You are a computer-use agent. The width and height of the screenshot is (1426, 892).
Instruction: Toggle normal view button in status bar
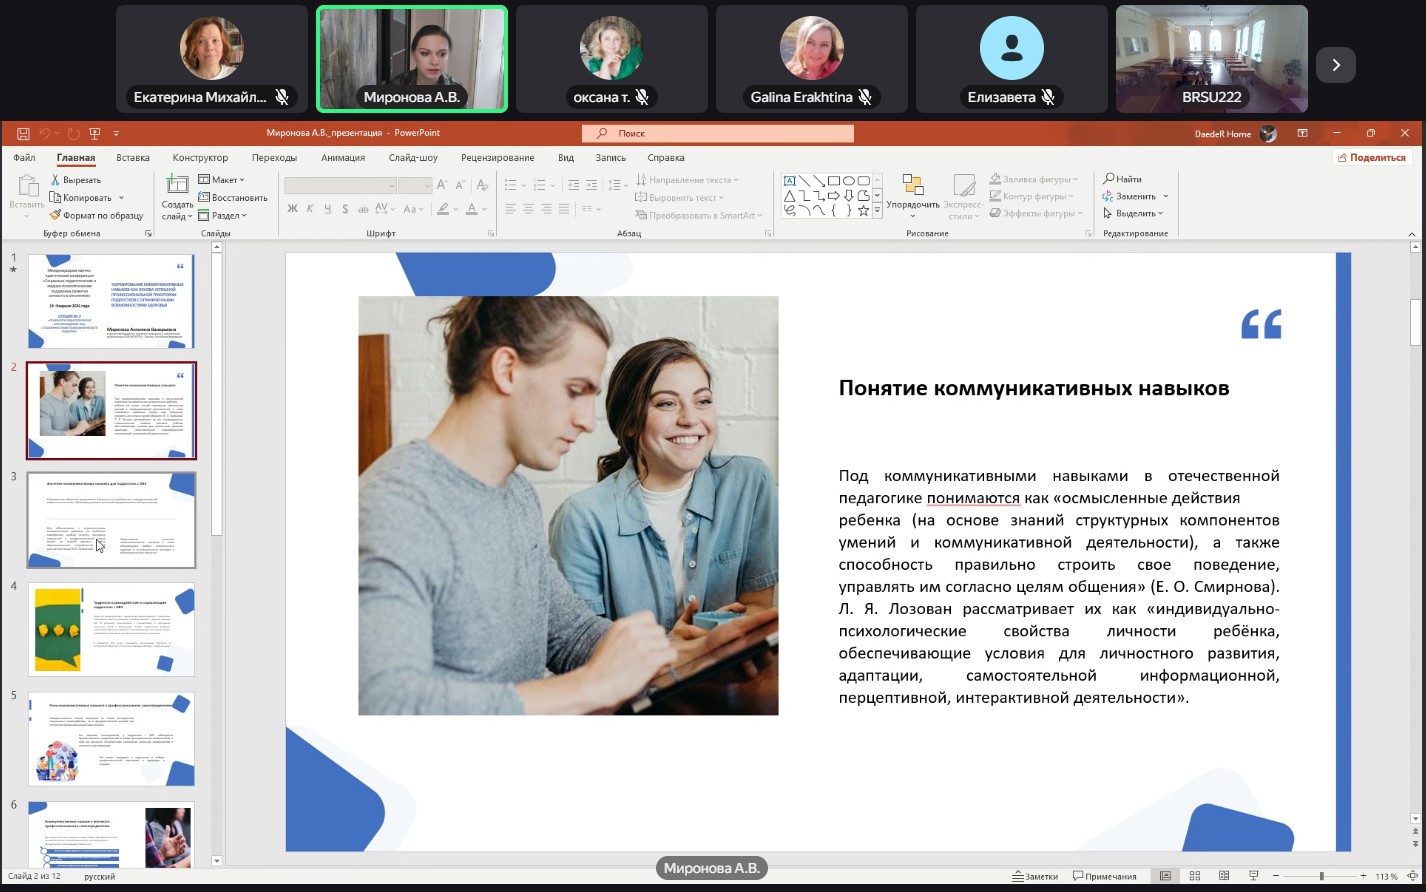pos(1165,876)
